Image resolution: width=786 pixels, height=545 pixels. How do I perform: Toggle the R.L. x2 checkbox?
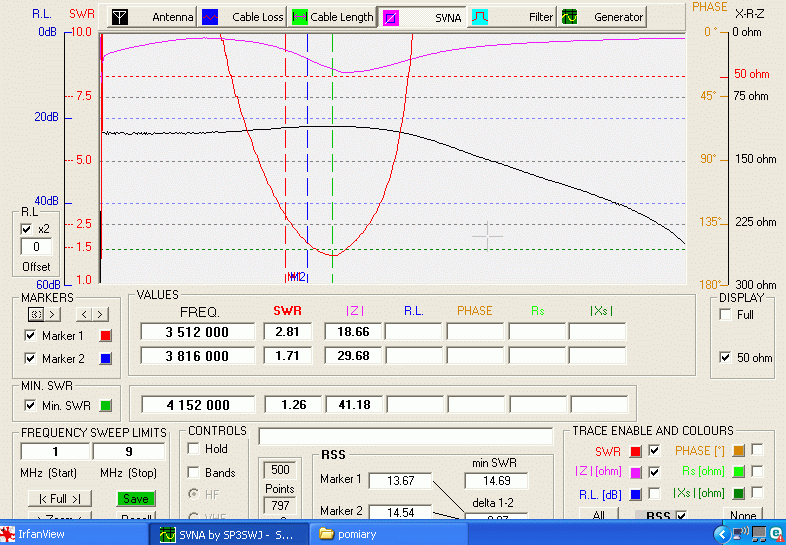[x=27, y=229]
